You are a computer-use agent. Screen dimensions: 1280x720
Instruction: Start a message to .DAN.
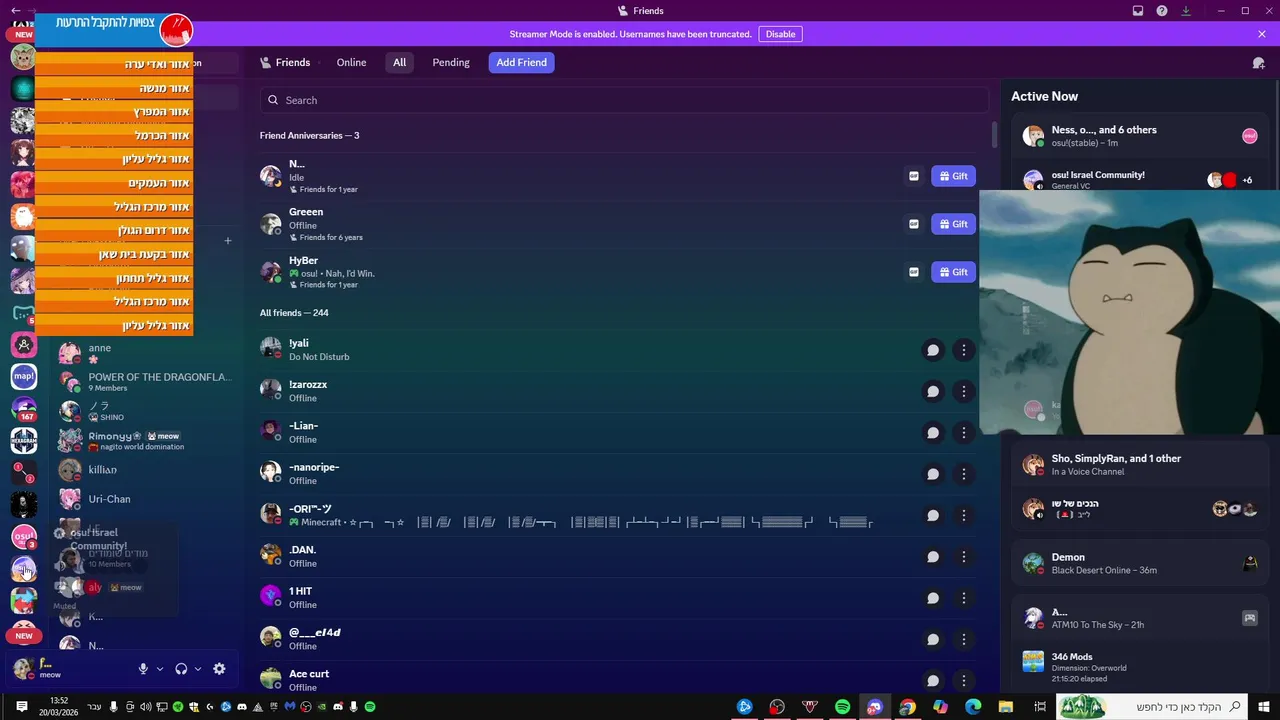point(933,557)
